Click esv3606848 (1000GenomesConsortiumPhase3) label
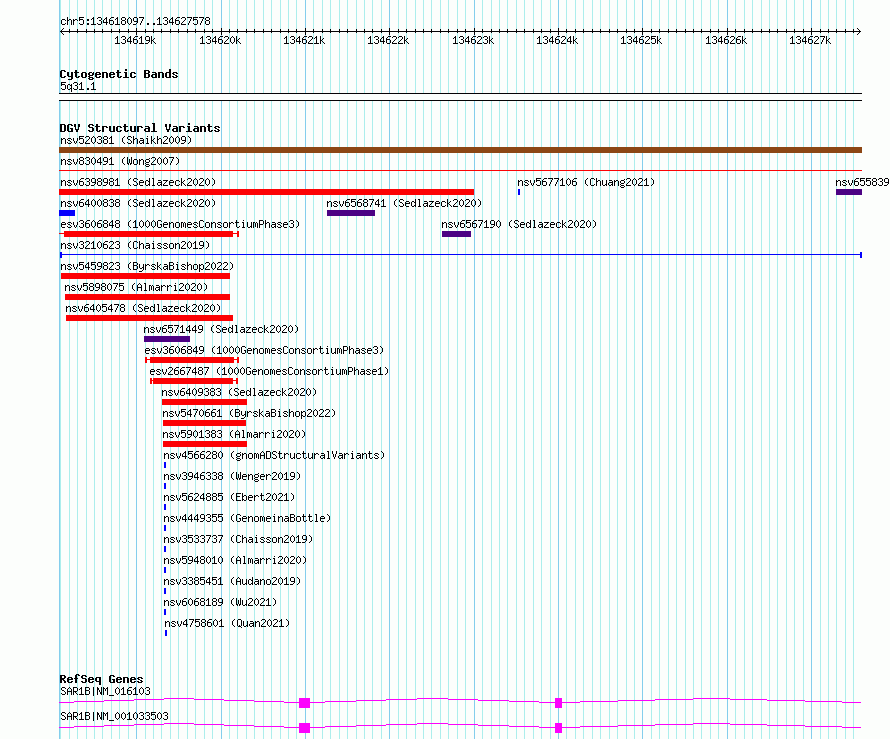 (x=180, y=224)
